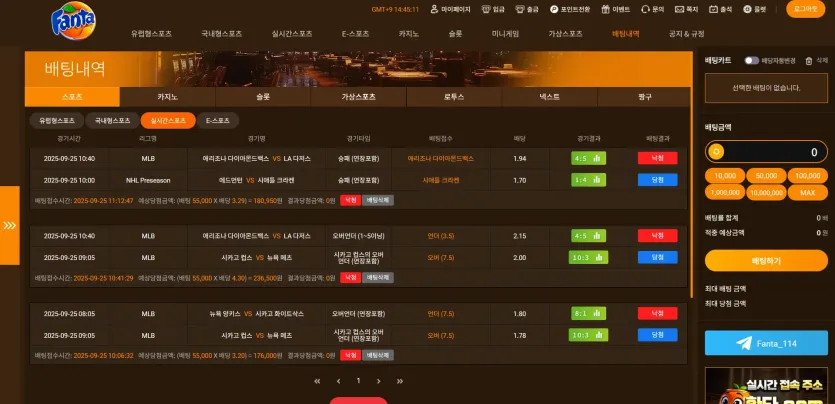
Task: Click MAX bet amount button
Action: coord(808,193)
